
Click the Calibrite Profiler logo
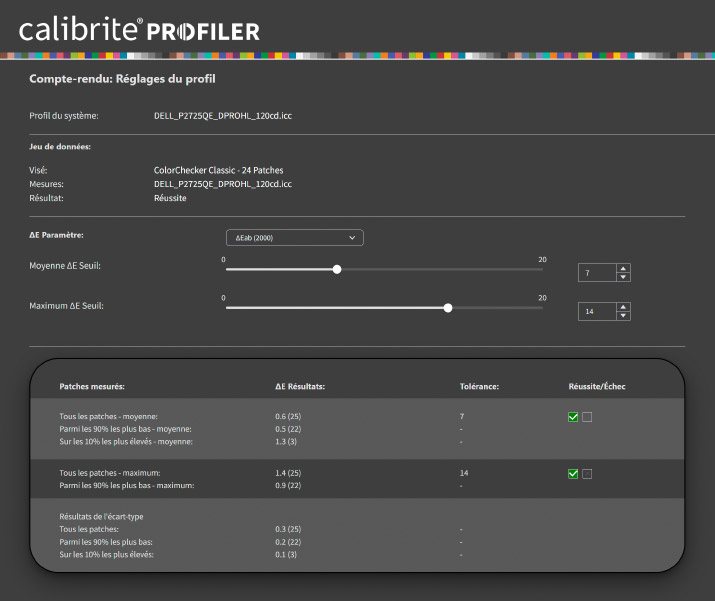pyautogui.click(x=139, y=29)
